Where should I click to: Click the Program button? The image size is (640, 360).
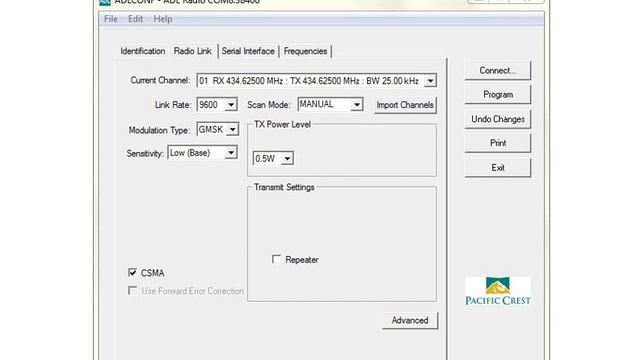498,95
